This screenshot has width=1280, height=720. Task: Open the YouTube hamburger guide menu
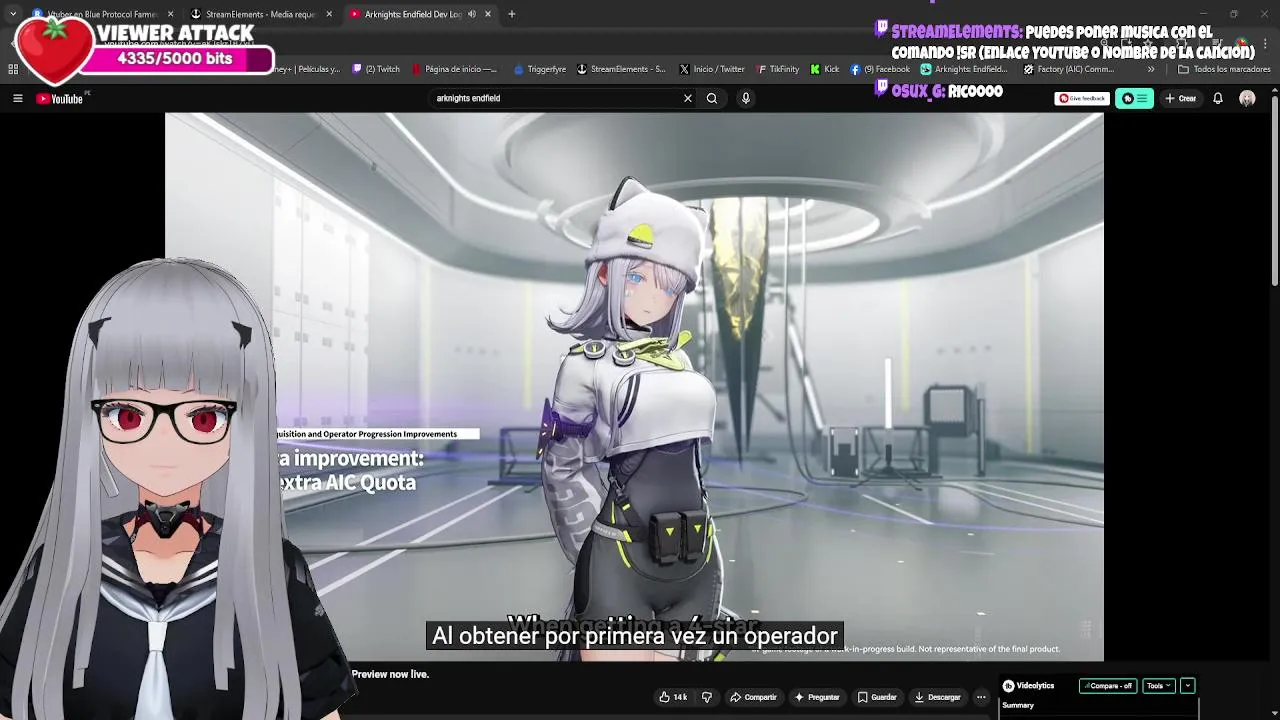17,98
